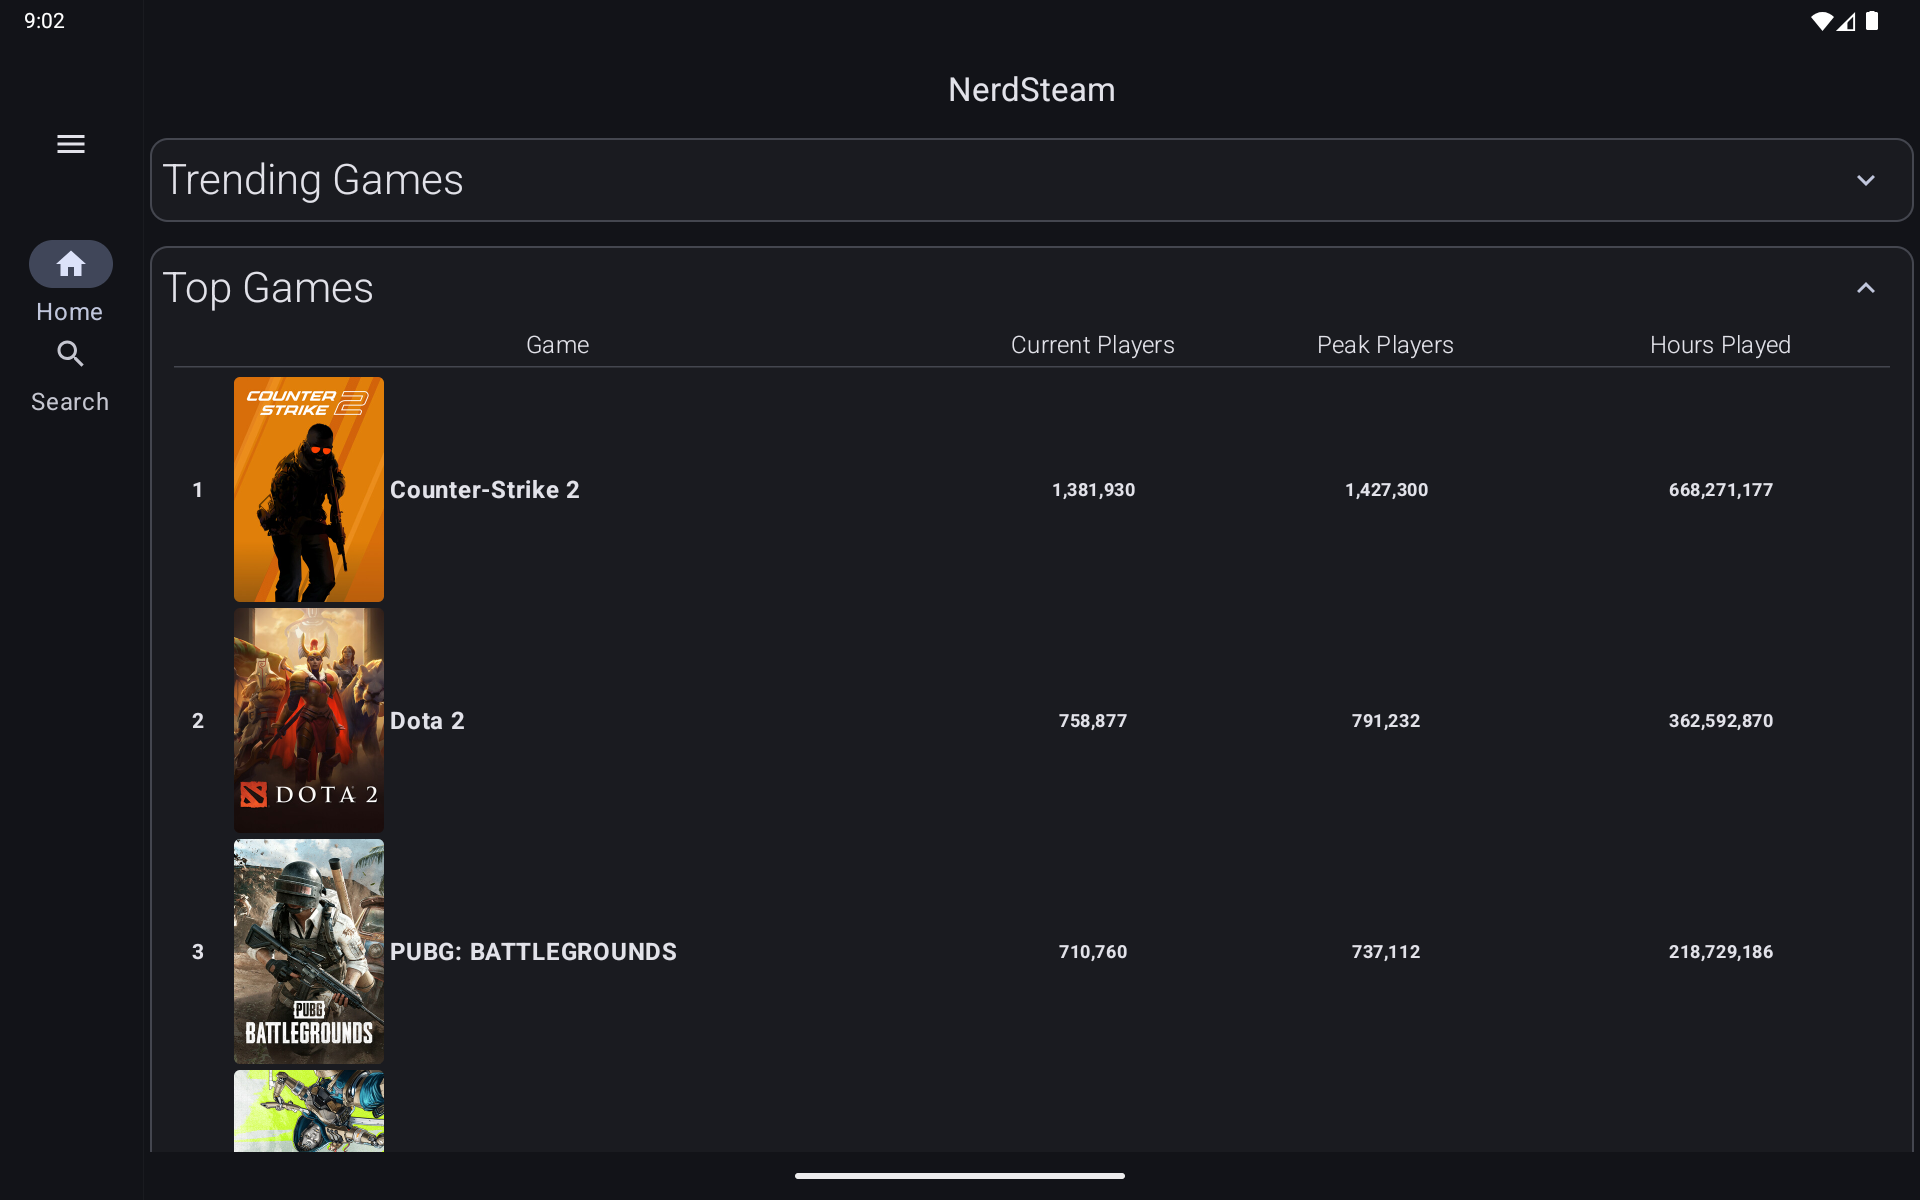1920x1200 pixels.
Task: Expand the Trending Games section chevron
Action: click(1865, 181)
